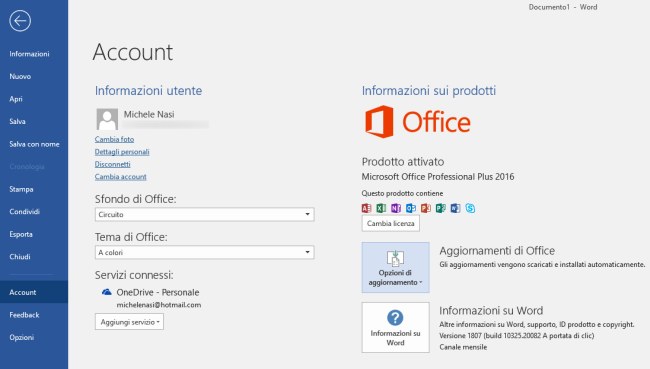Click the Outlook app icon
Viewport: 650px width, 369px height.
click(x=411, y=208)
